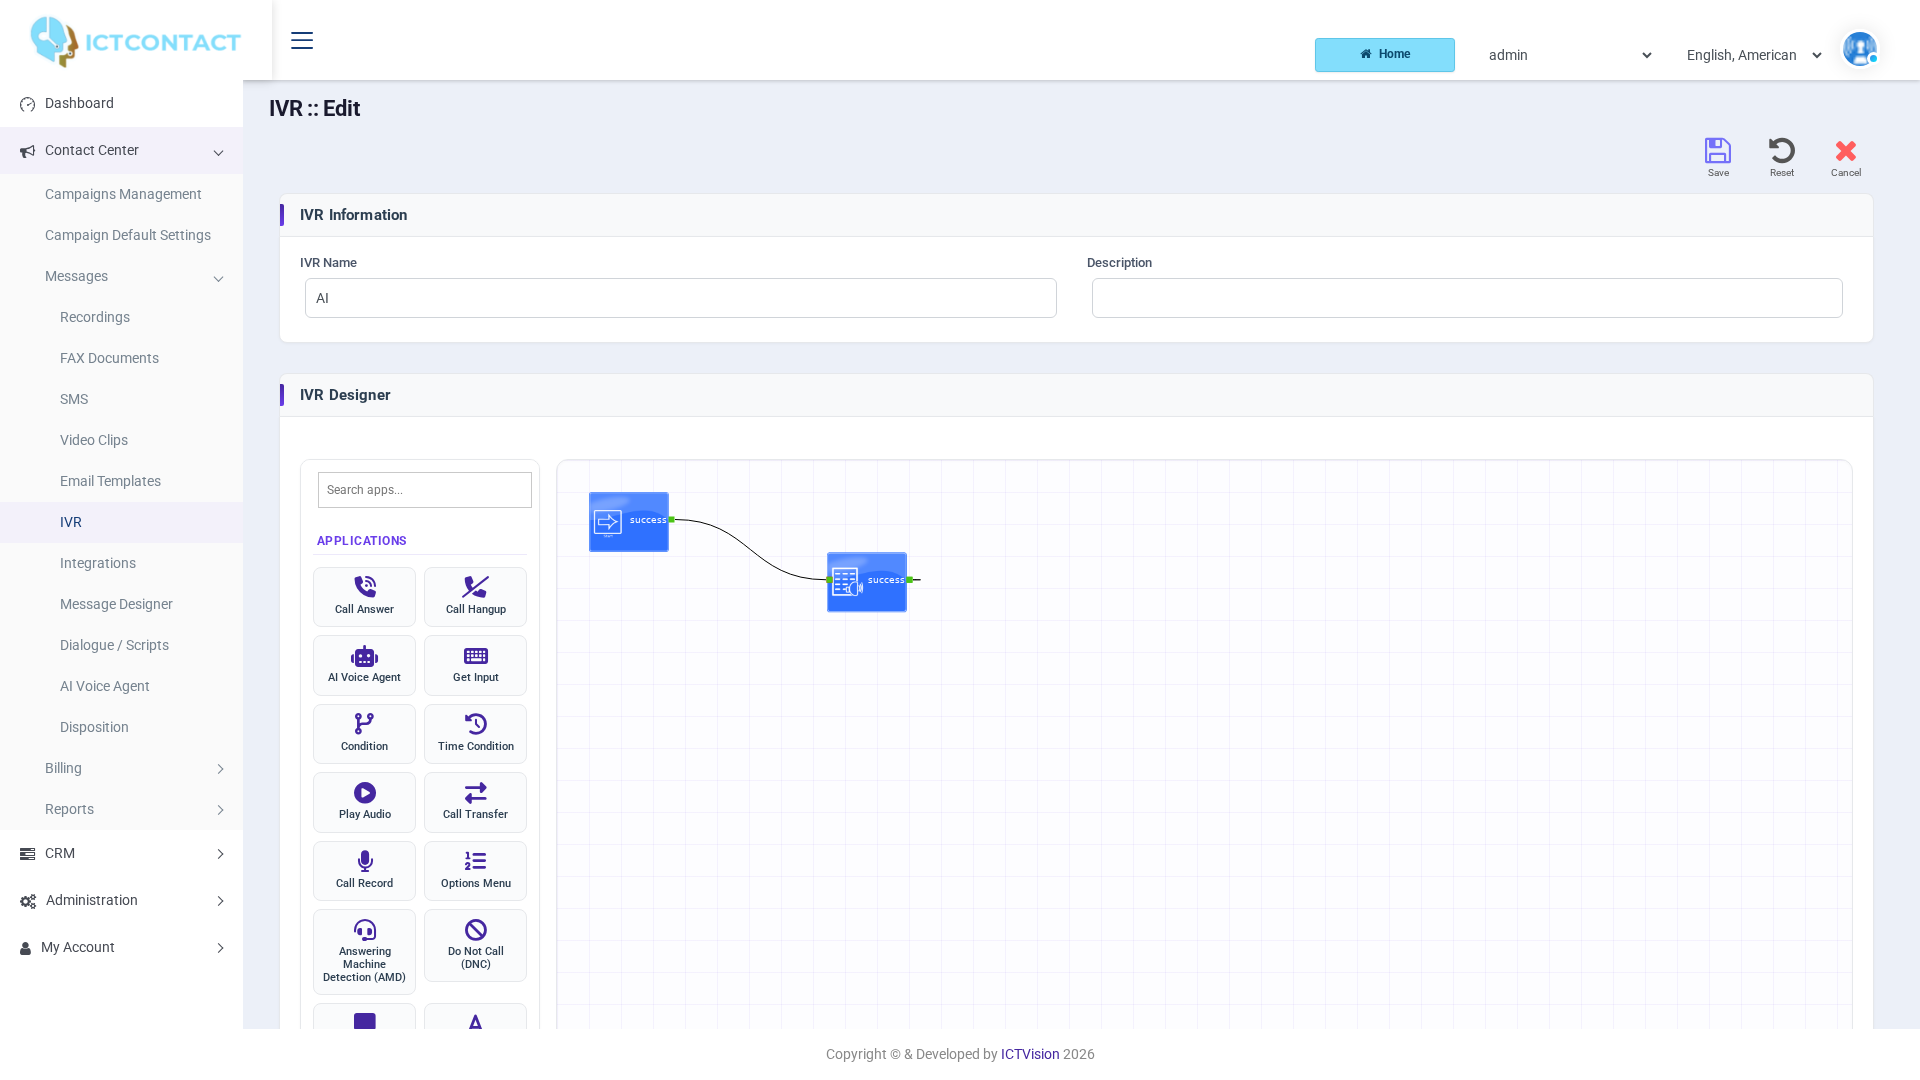
Task: Open Disposition page
Action: (121, 728)
